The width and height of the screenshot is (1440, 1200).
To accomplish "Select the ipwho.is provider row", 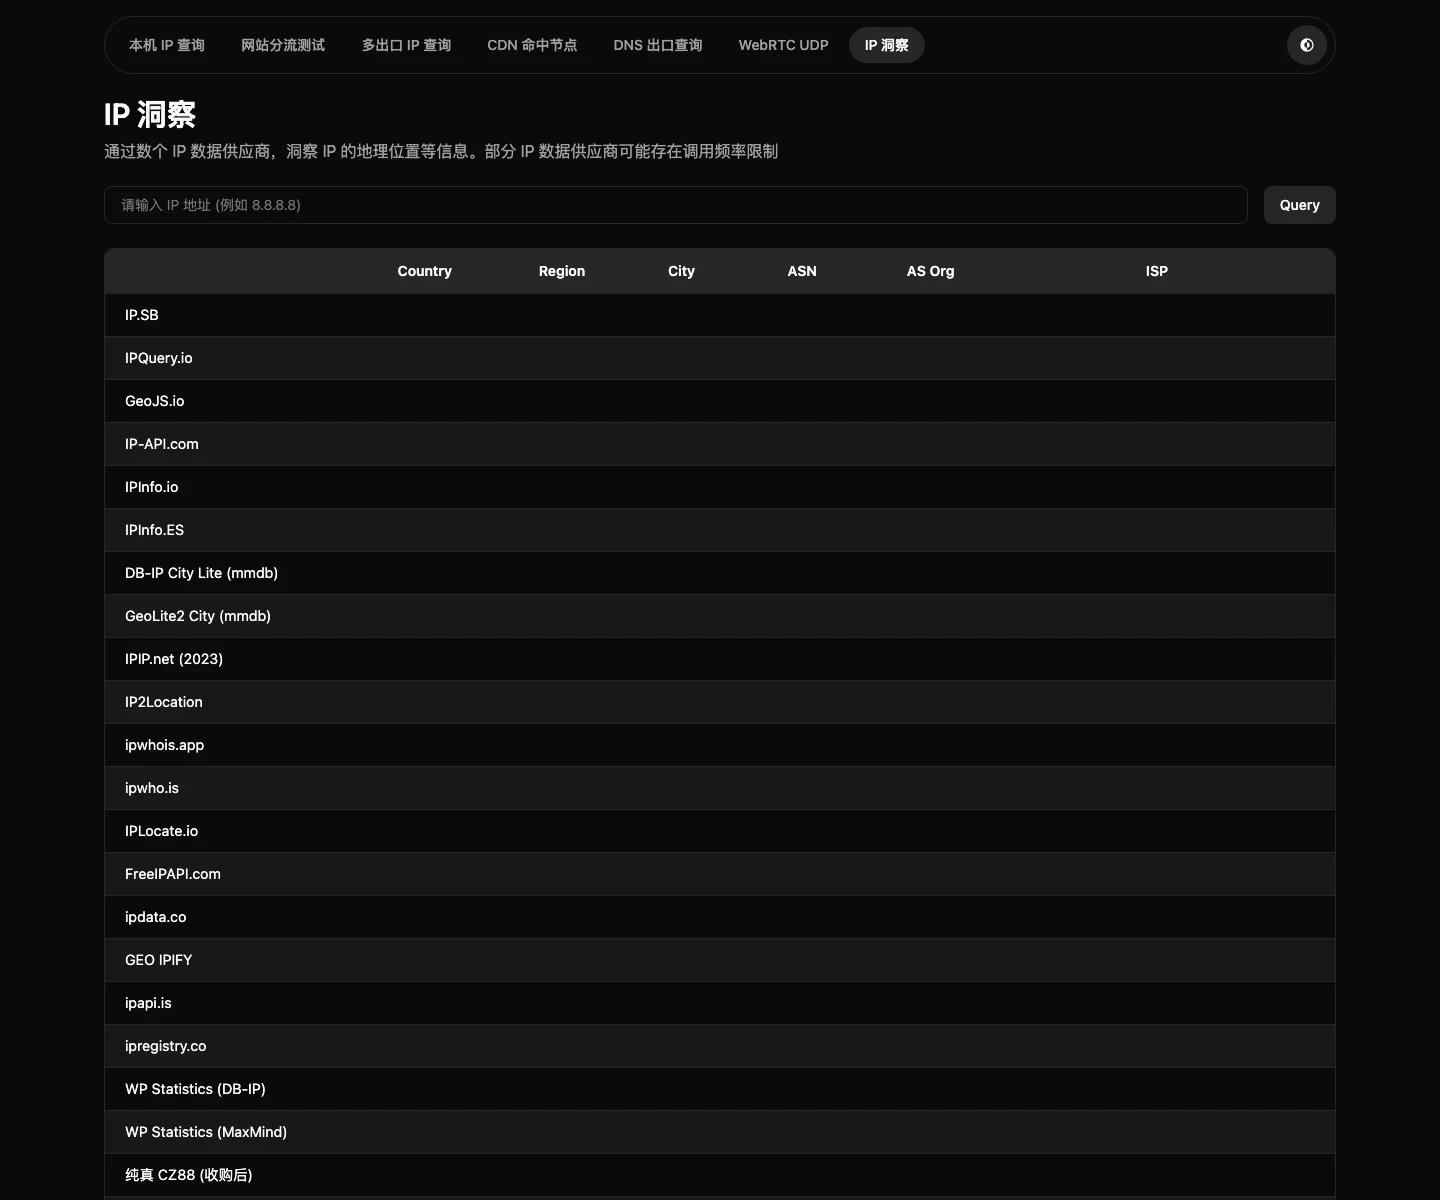I will [x=720, y=788].
